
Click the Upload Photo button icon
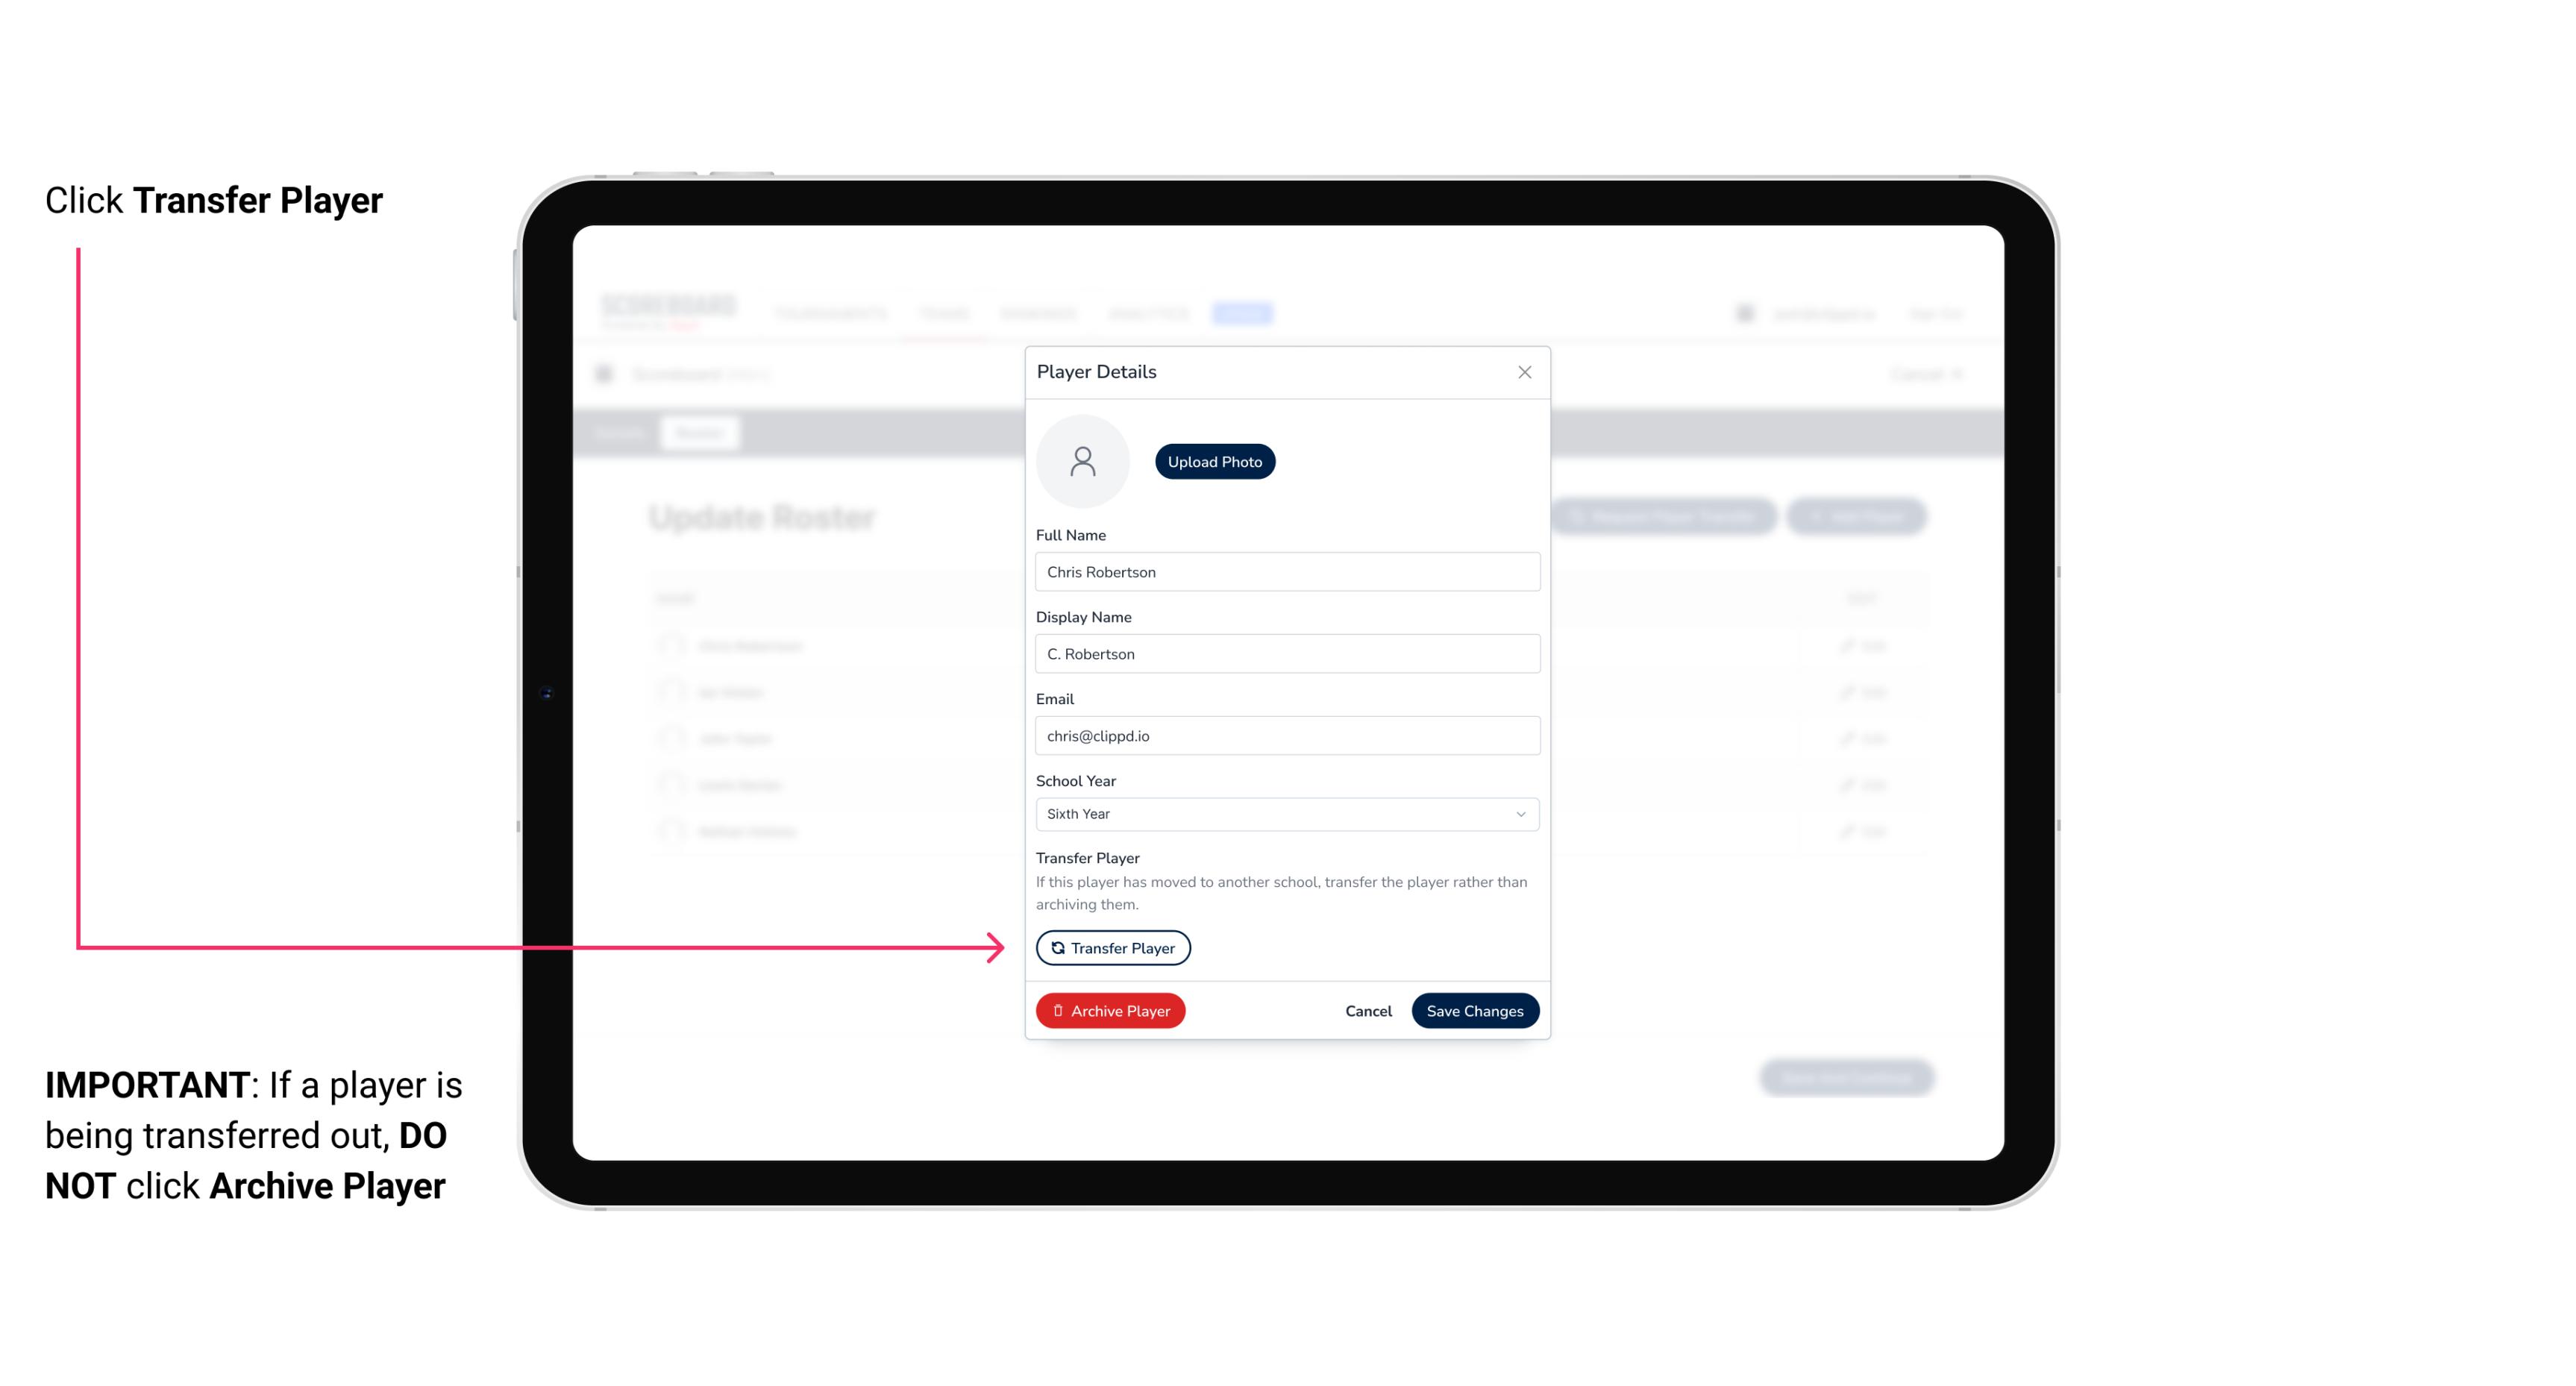click(x=1214, y=461)
